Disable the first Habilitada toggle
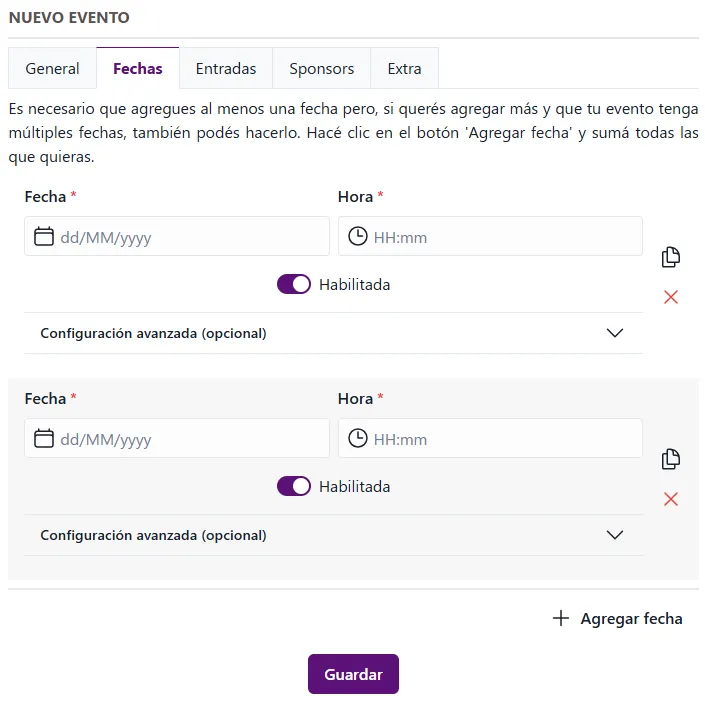705x708 pixels. (x=294, y=284)
